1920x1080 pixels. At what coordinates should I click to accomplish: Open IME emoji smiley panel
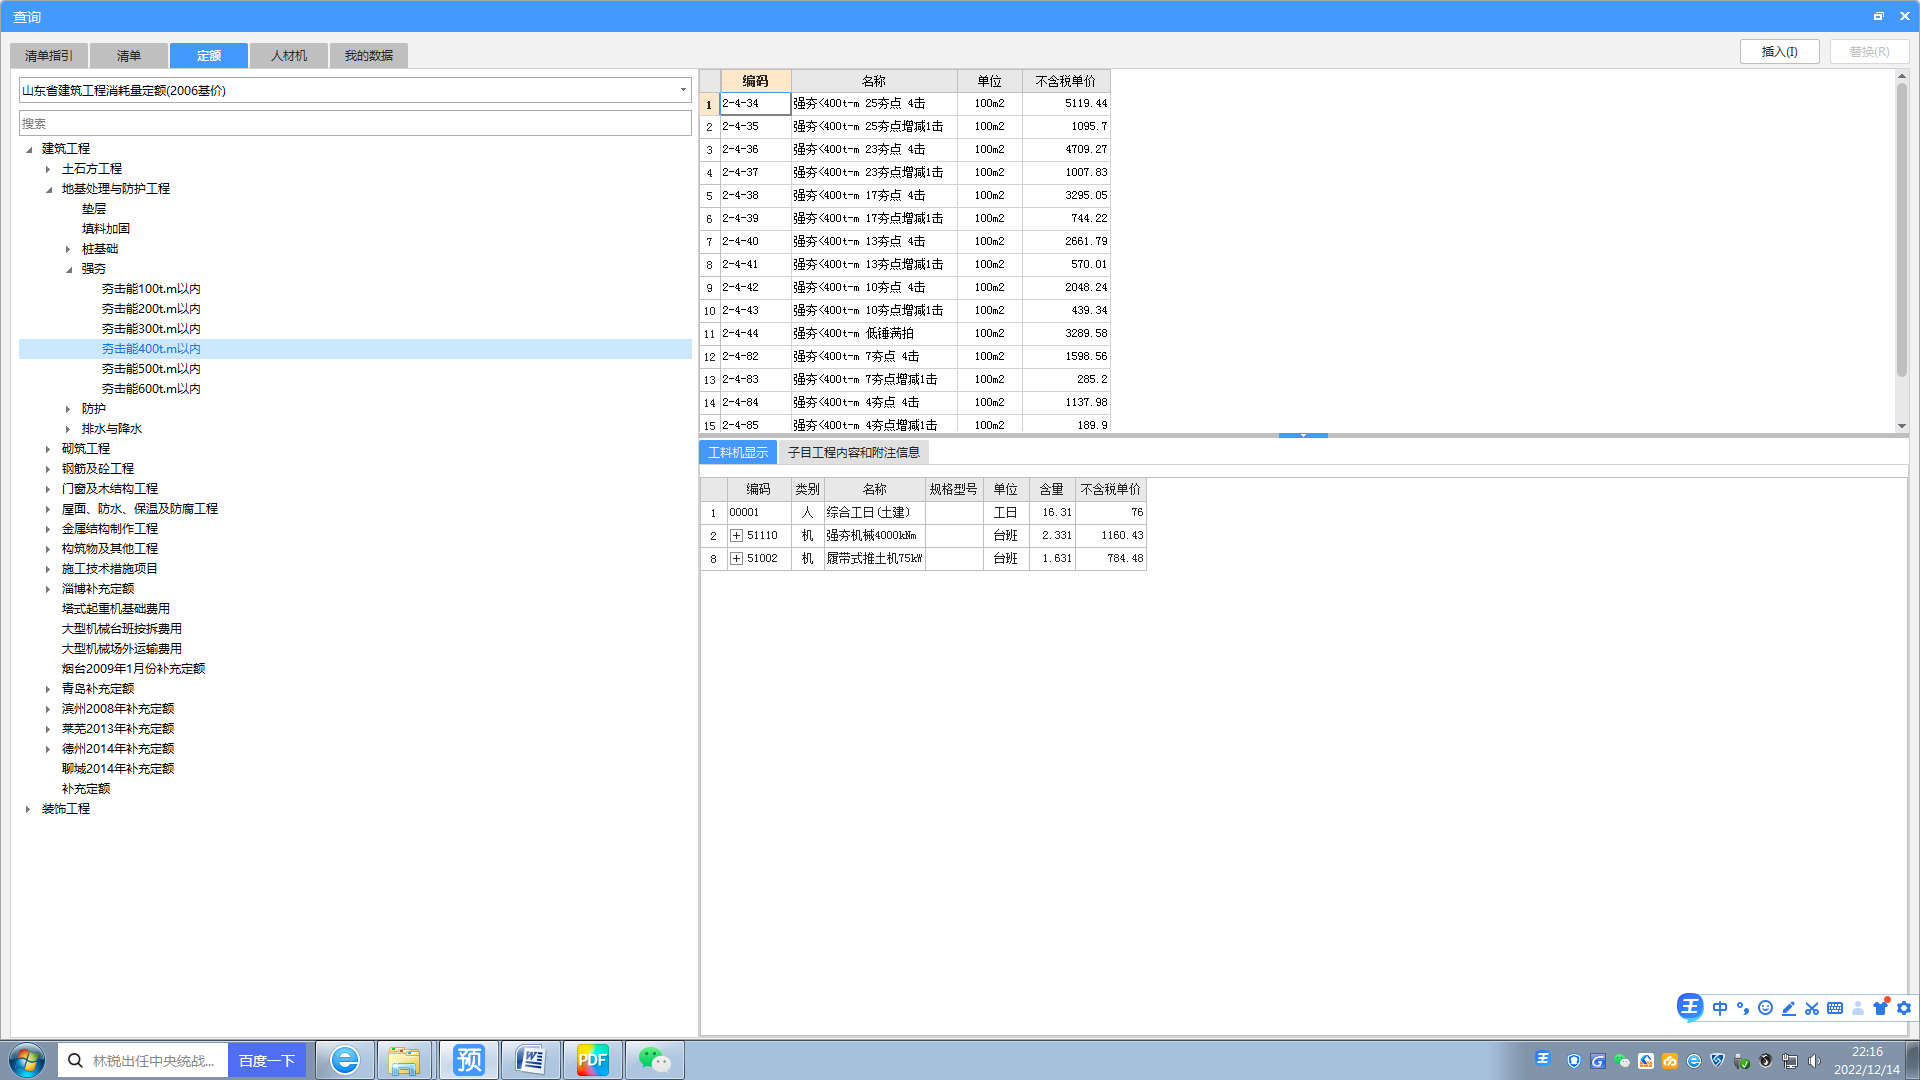coord(1766,1008)
